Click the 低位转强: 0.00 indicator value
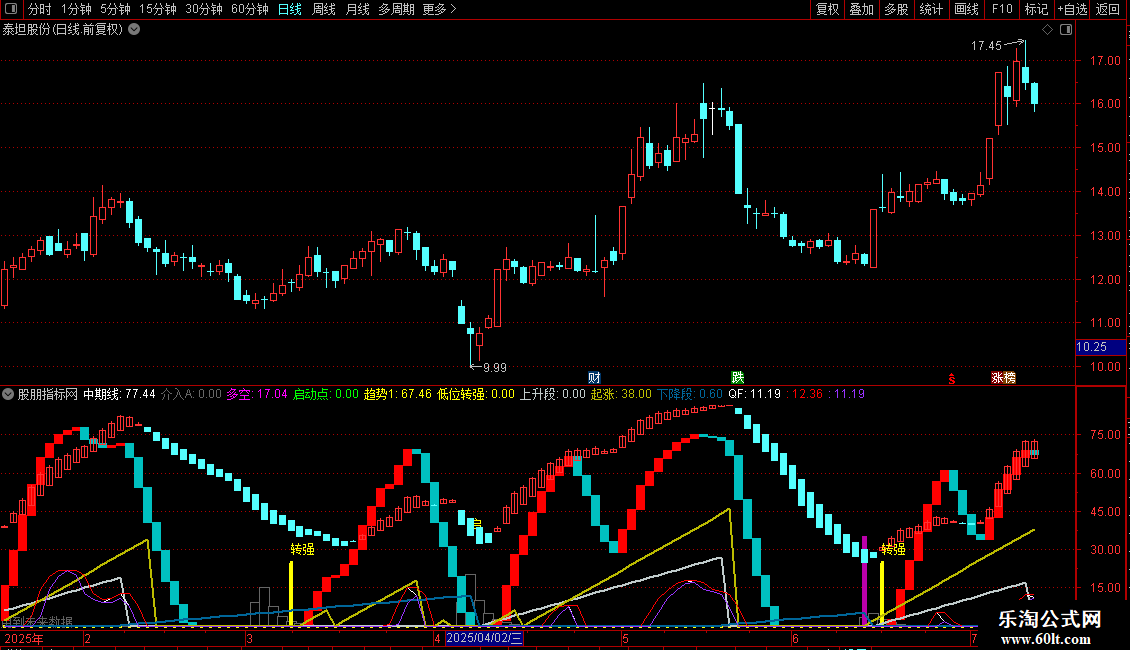 click(476, 394)
